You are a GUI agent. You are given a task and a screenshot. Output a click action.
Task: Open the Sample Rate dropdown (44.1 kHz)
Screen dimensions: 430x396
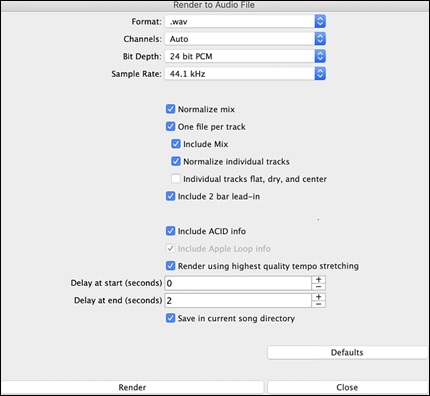pos(245,74)
